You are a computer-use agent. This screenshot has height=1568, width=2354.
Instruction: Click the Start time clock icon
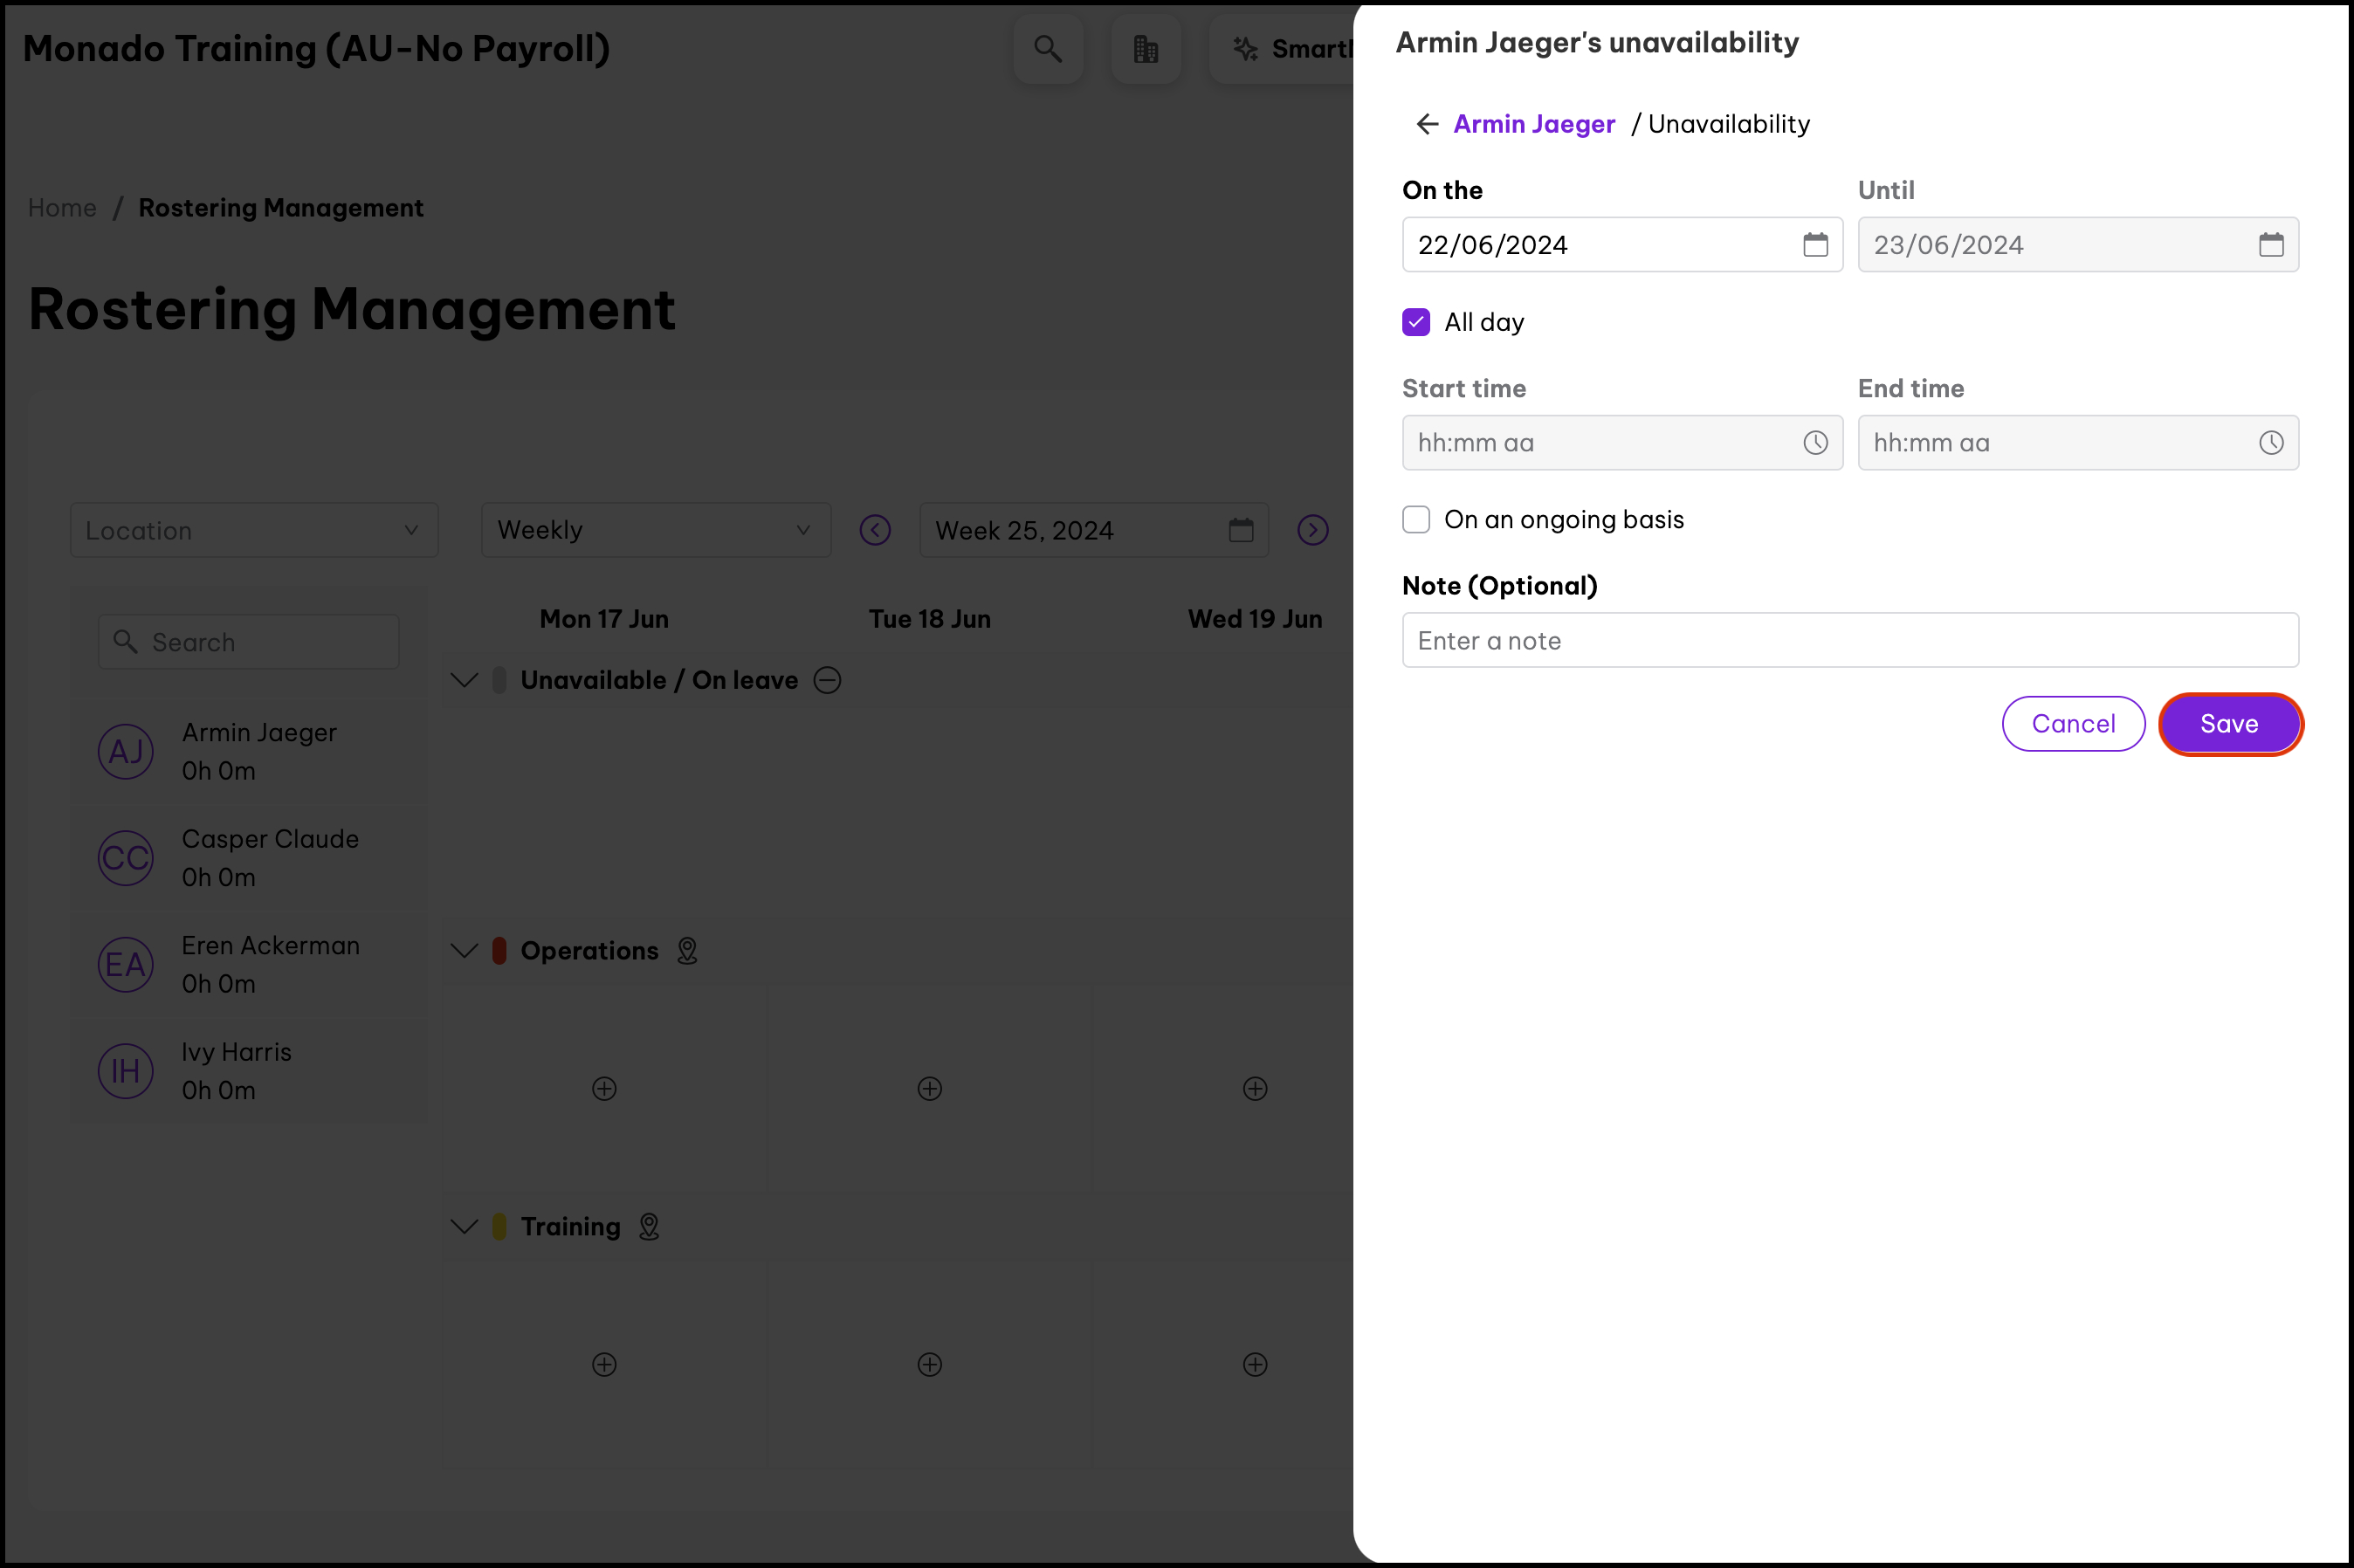(x=1815, y=443)
